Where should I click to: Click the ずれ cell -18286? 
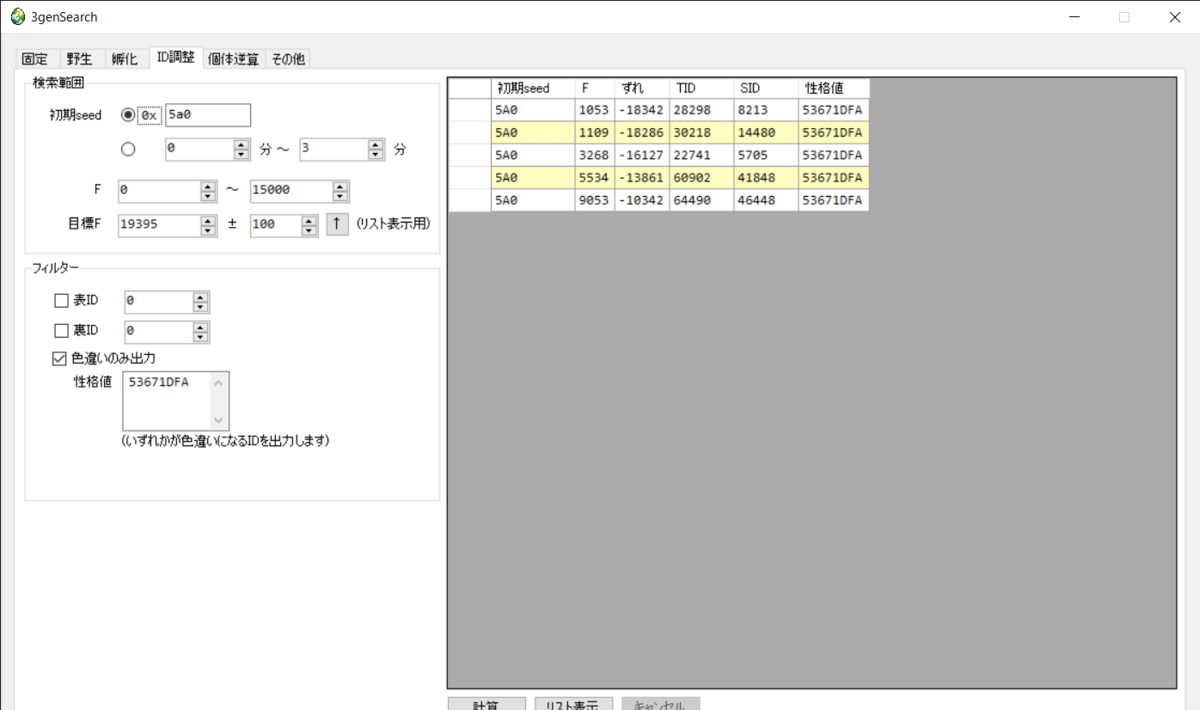tap(642, 132)
